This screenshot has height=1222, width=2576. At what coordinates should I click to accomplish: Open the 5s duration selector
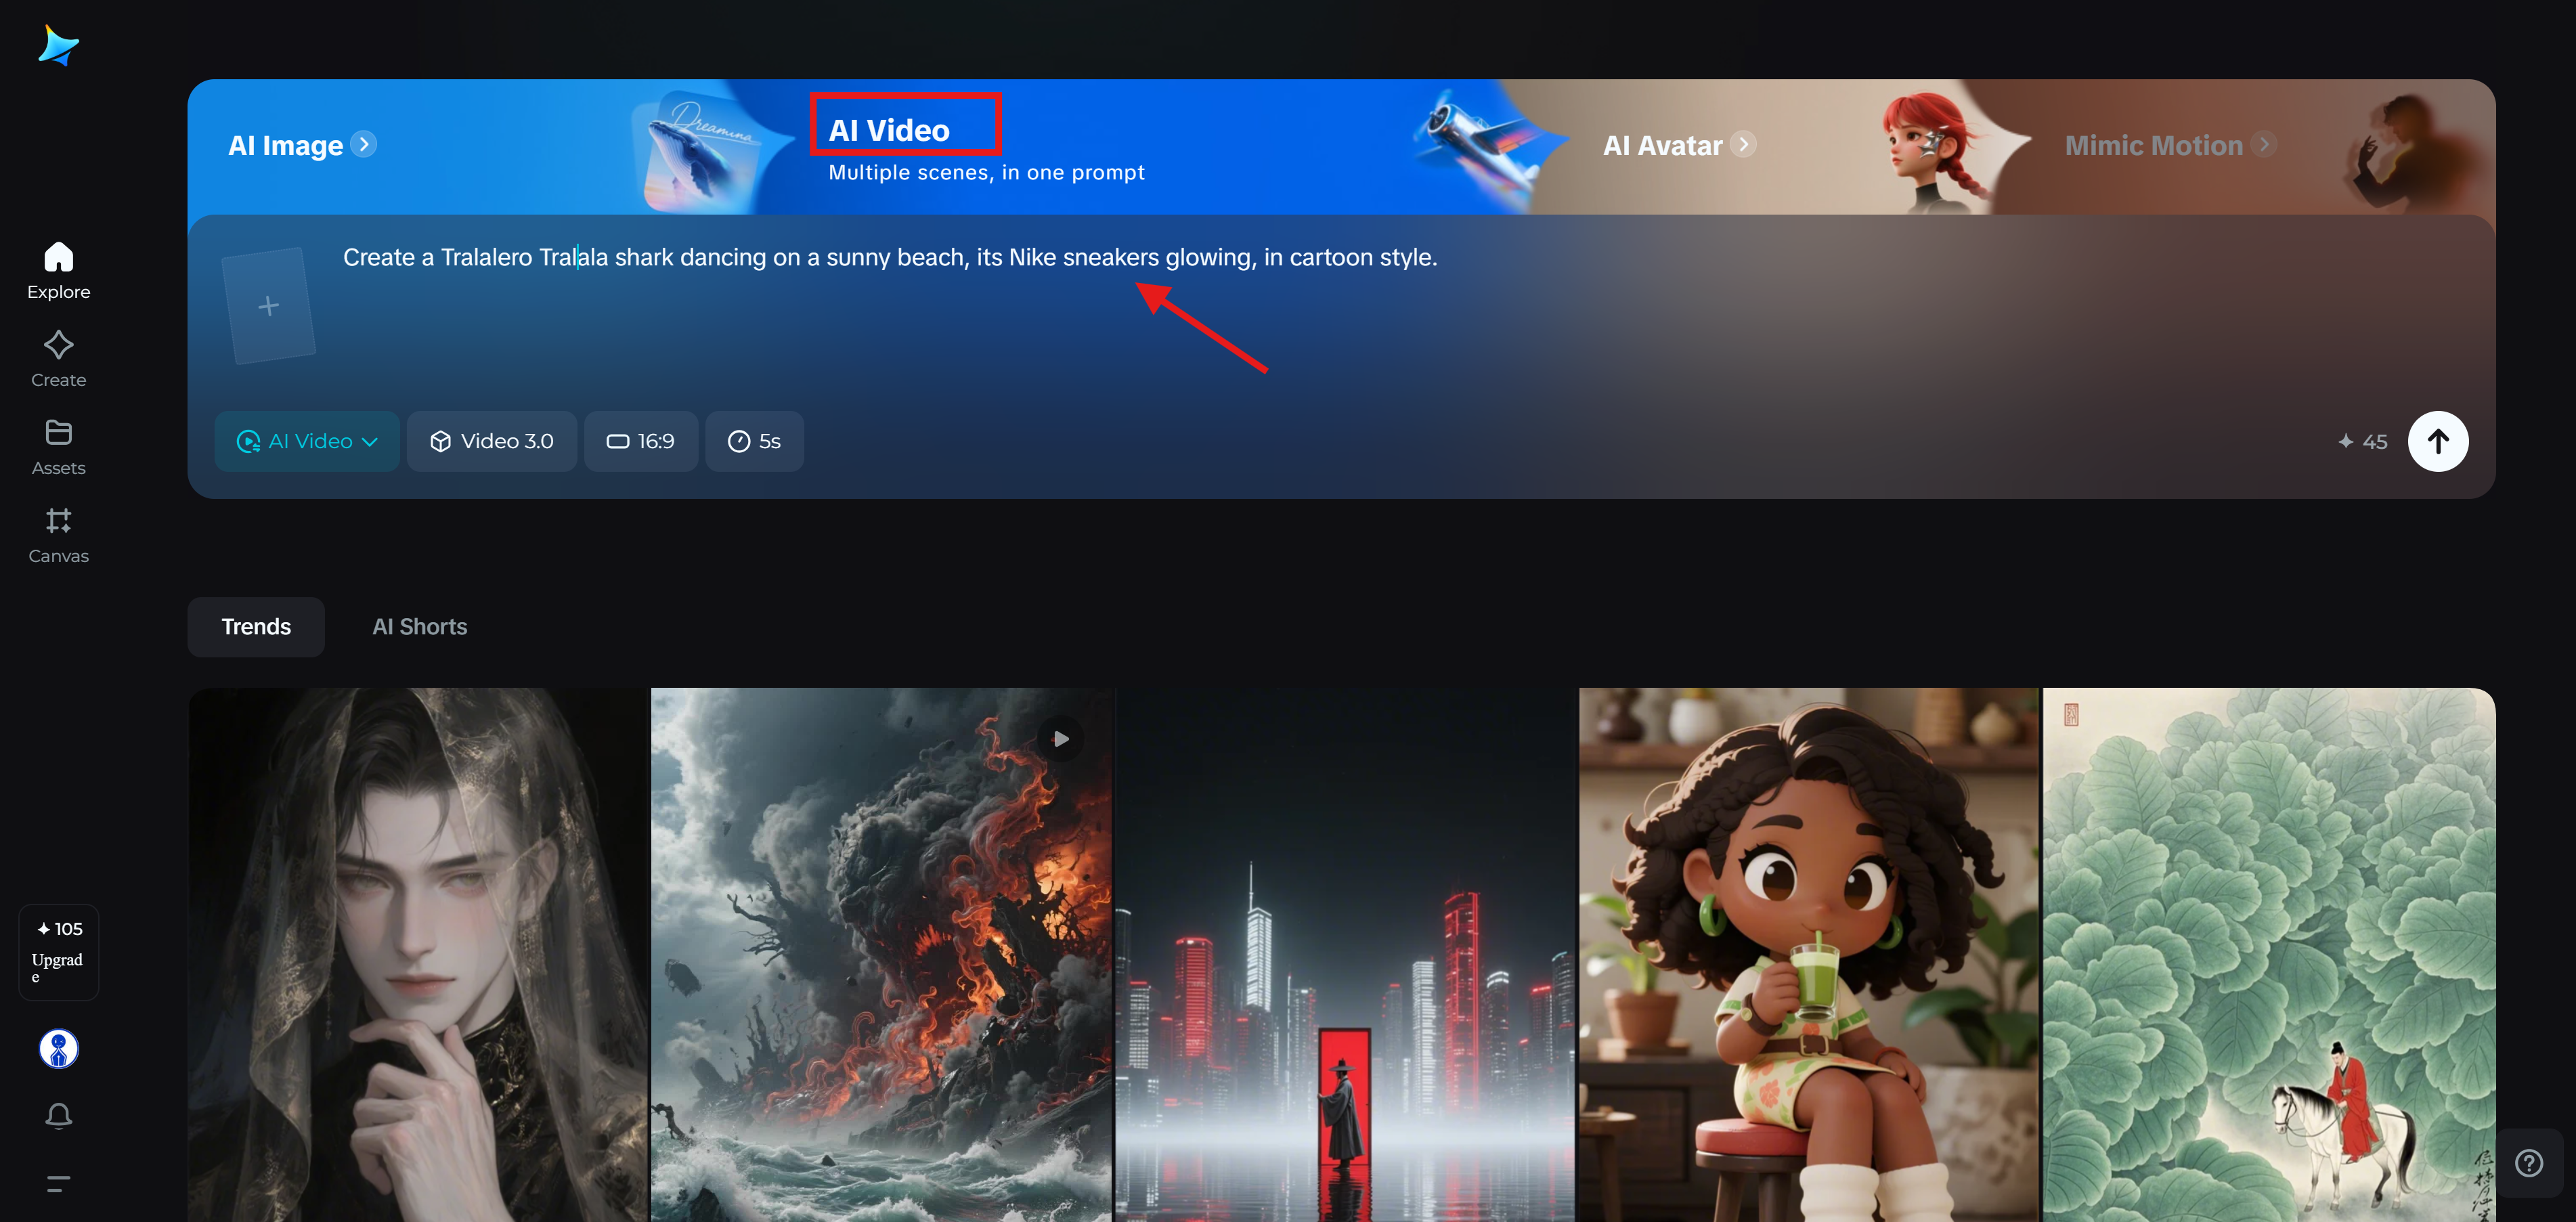click(x=754, y=441)
